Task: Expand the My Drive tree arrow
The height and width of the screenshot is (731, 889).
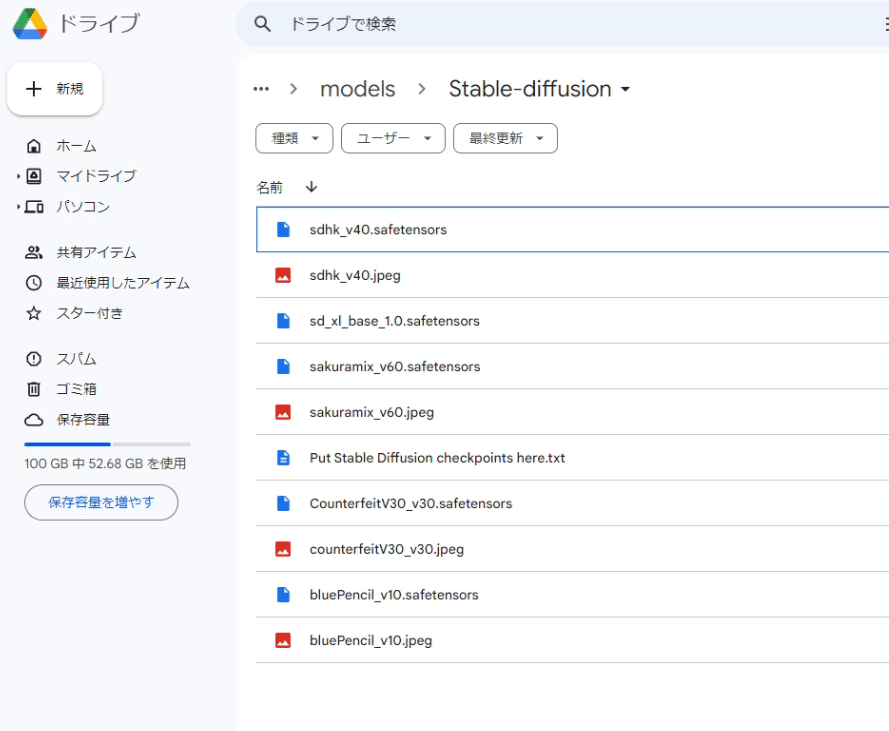Action: click(x=18, y=177)
